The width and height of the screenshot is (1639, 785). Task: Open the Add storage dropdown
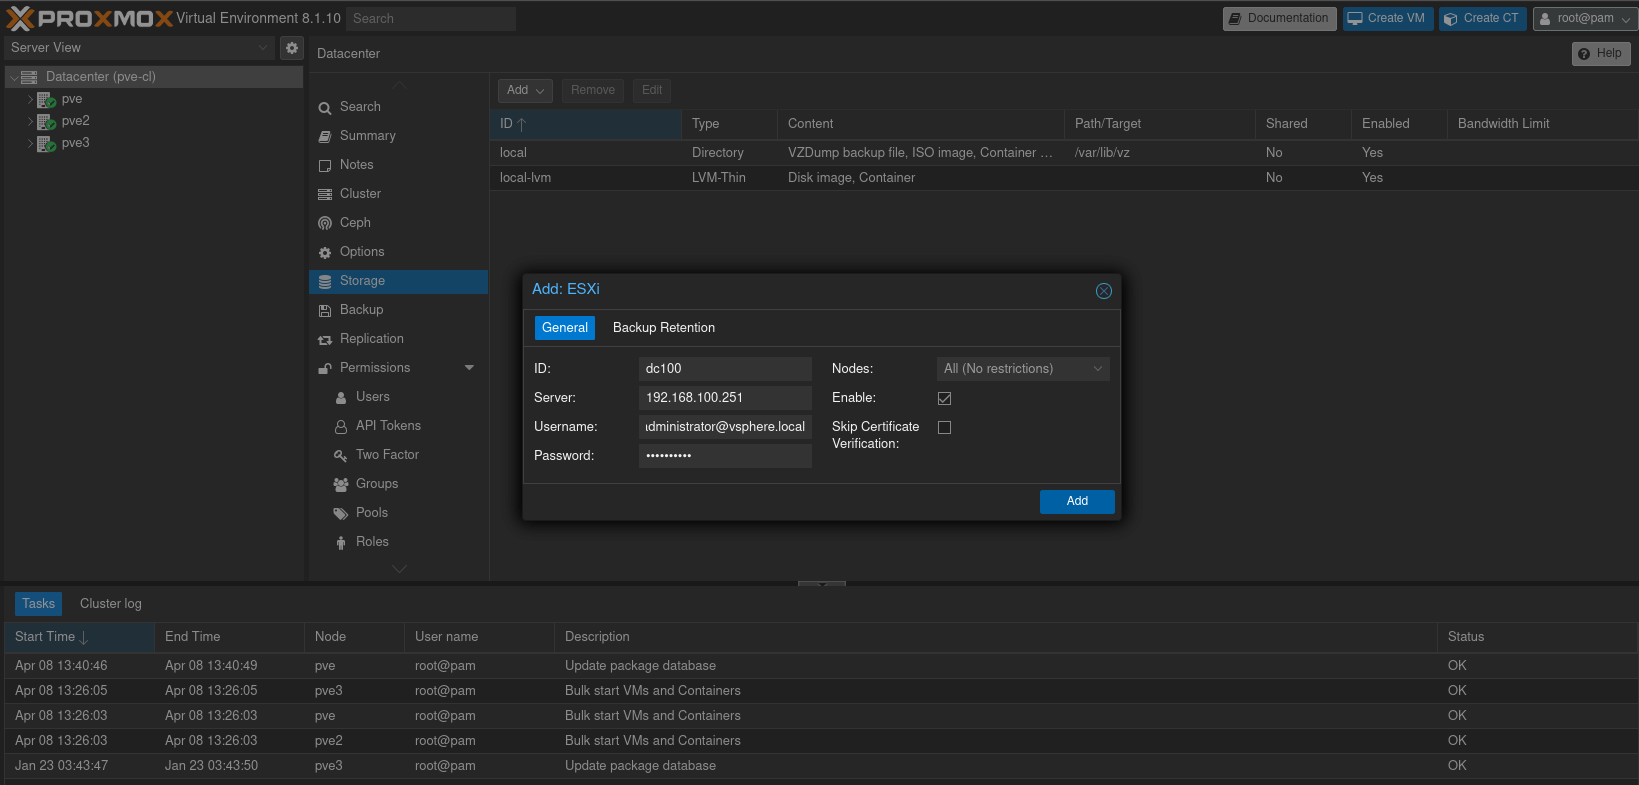pos(525,90)
